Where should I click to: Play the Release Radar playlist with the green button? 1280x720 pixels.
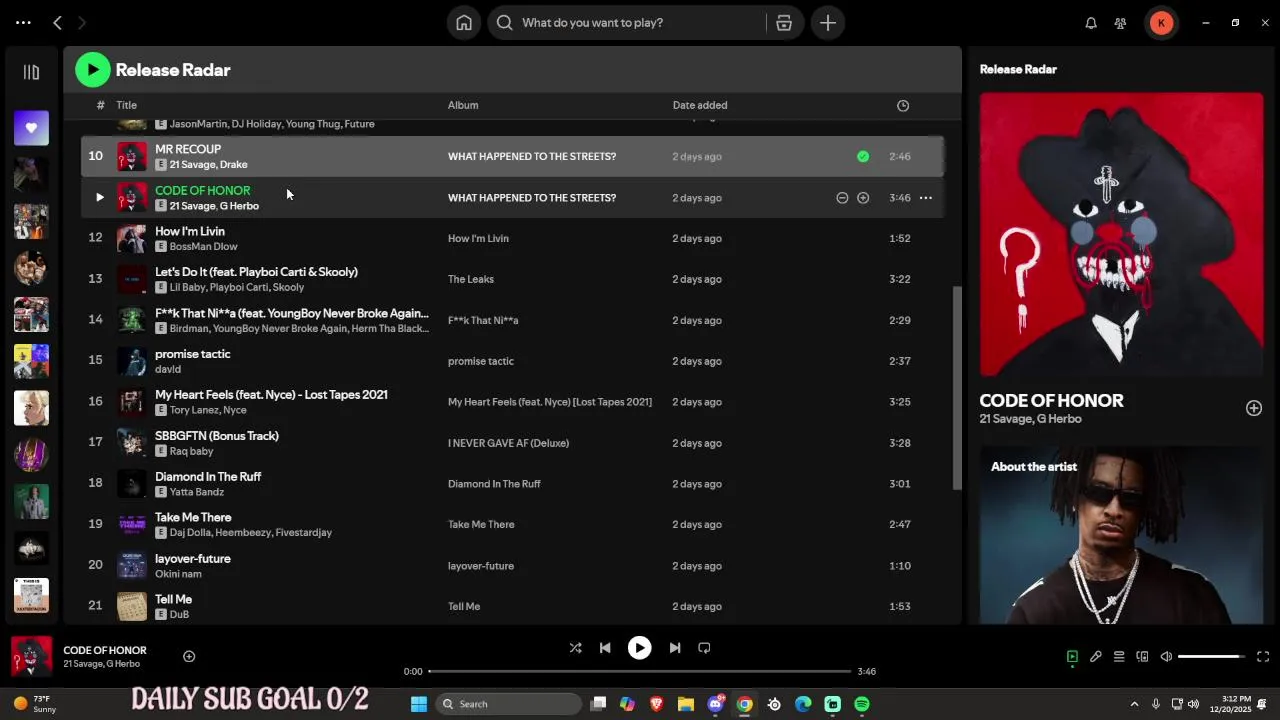[92, 69]
